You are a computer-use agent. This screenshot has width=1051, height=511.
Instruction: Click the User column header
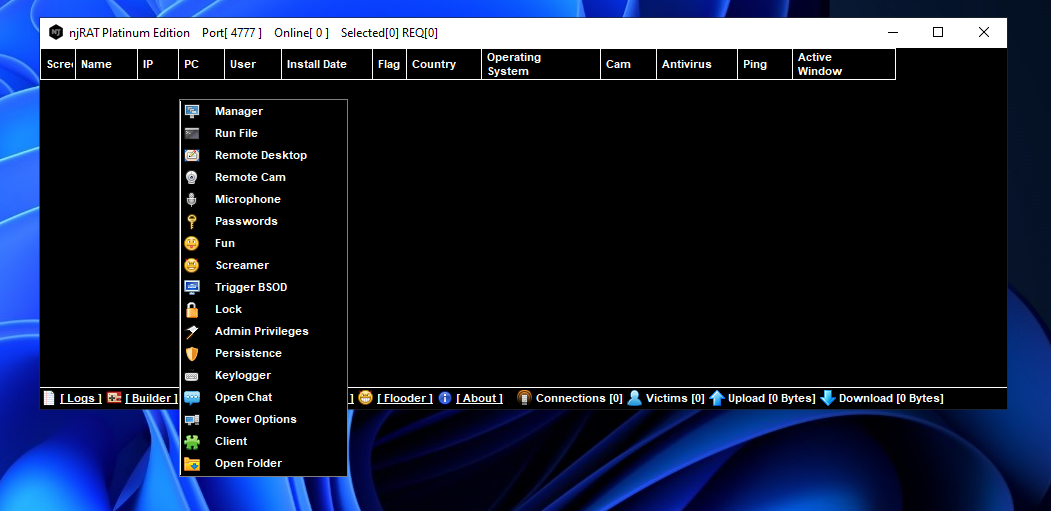253,64
